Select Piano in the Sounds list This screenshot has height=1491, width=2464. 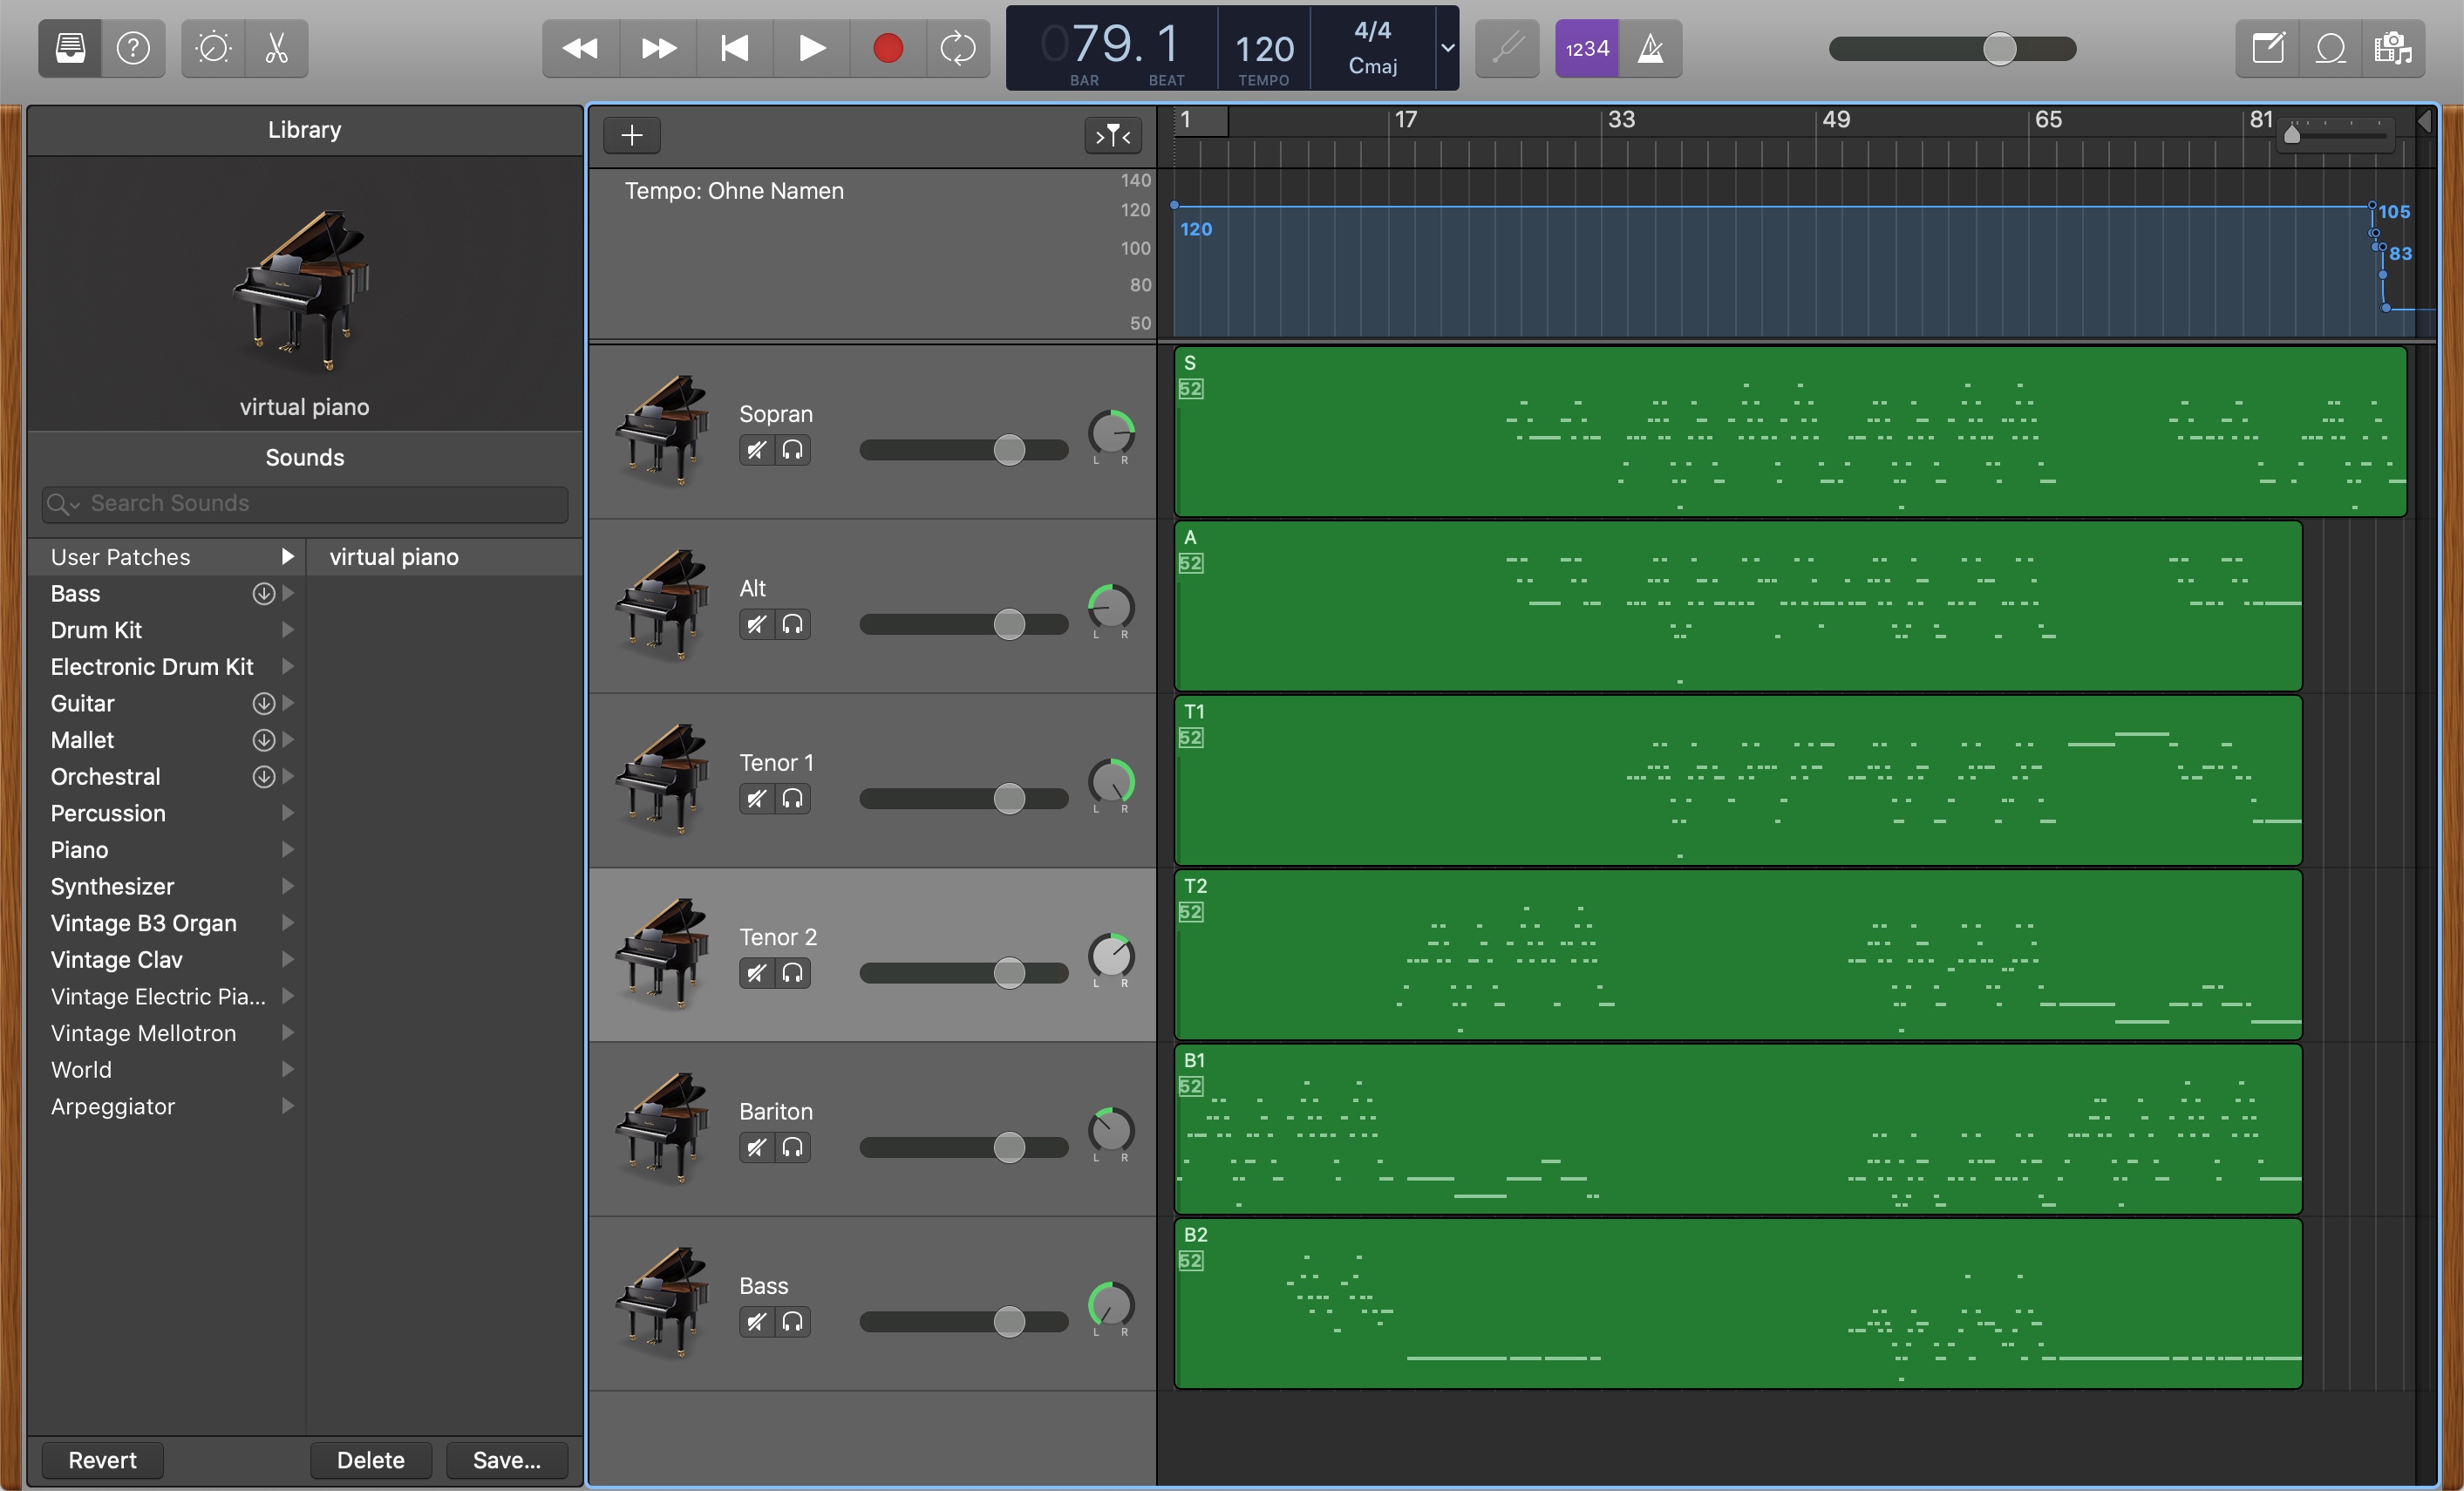(80, 850)
